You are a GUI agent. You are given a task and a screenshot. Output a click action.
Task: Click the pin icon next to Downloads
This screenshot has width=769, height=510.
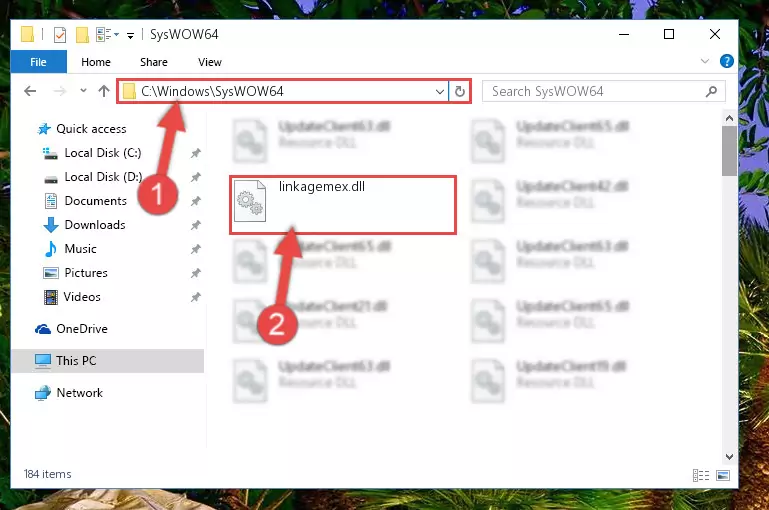click(195, 225)
